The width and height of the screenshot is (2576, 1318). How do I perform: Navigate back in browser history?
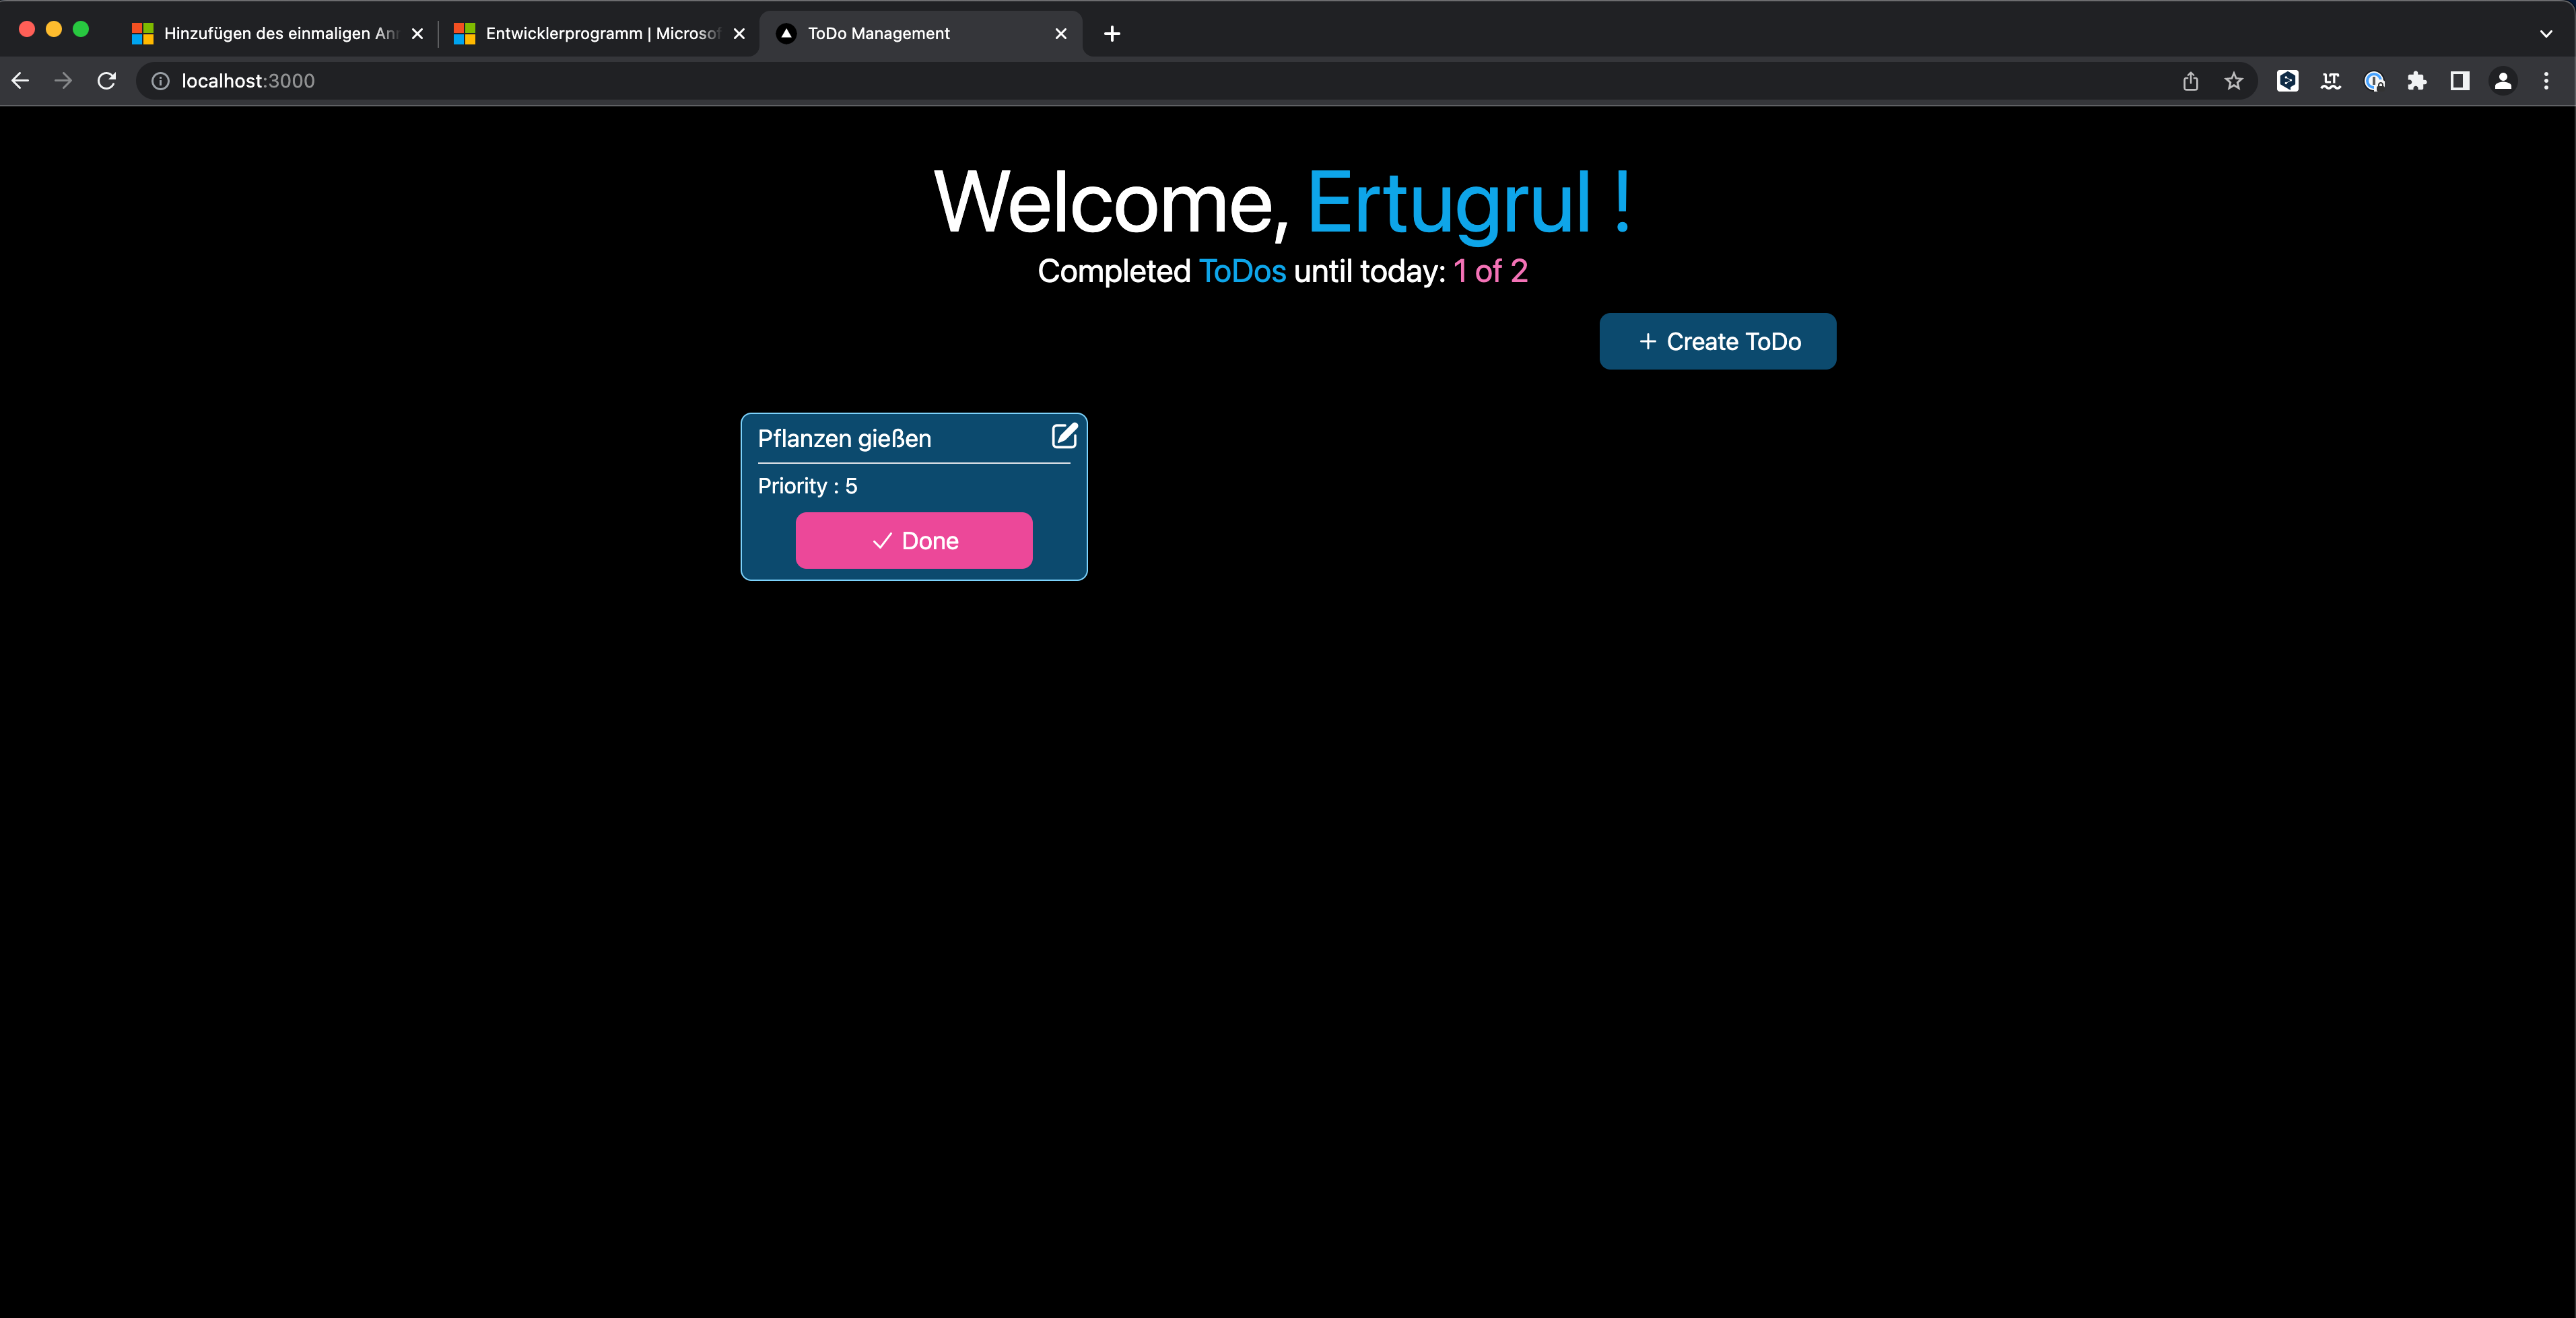20,81
